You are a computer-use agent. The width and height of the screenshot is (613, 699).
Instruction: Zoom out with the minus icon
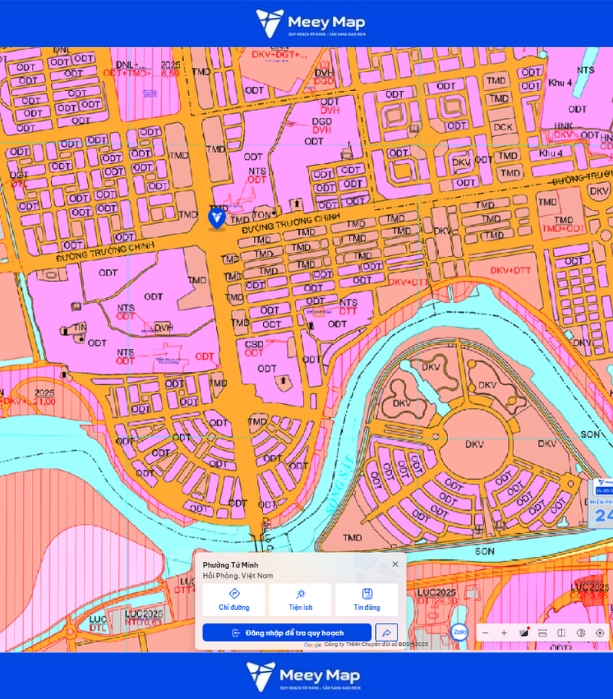pyautogui.click(x=485, y=633)
